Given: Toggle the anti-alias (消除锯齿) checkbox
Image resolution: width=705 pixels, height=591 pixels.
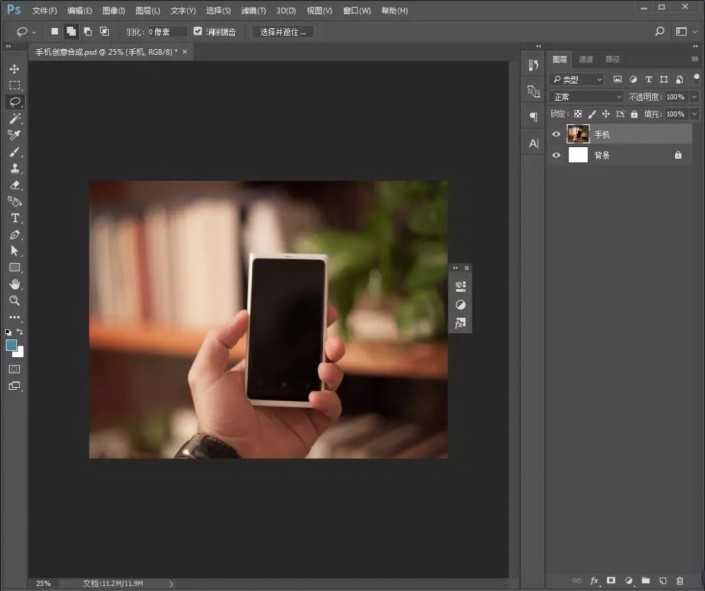Looking at the screenshot, I should (198, 31).
